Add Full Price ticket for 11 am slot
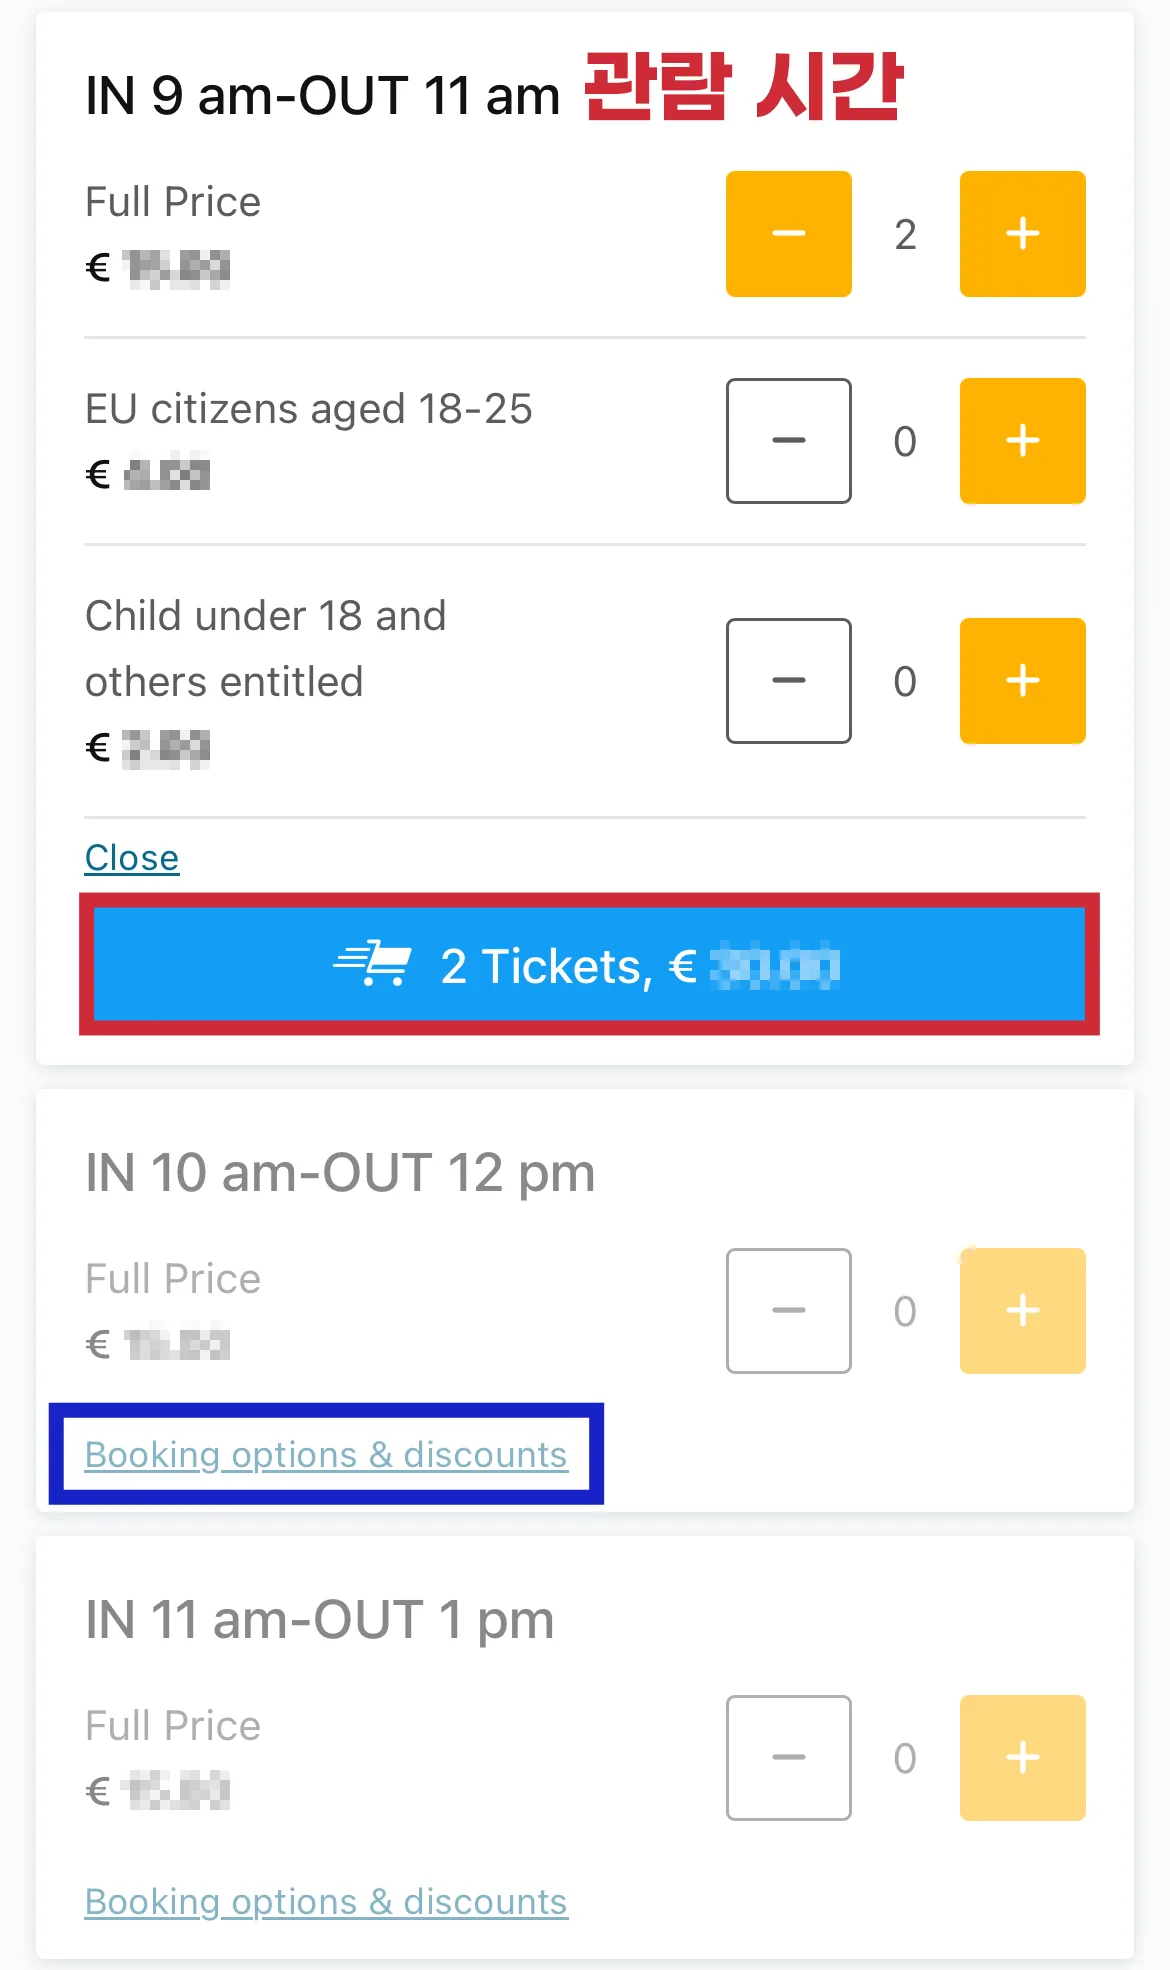Screen dimensions: 1170x1970 click(1022, 1758)
